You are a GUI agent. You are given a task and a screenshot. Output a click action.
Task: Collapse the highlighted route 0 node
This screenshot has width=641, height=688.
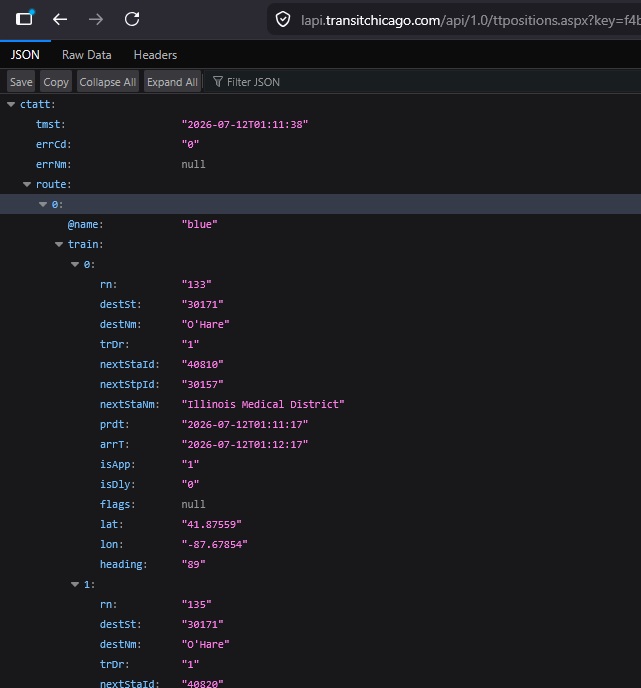pos(43,204)
